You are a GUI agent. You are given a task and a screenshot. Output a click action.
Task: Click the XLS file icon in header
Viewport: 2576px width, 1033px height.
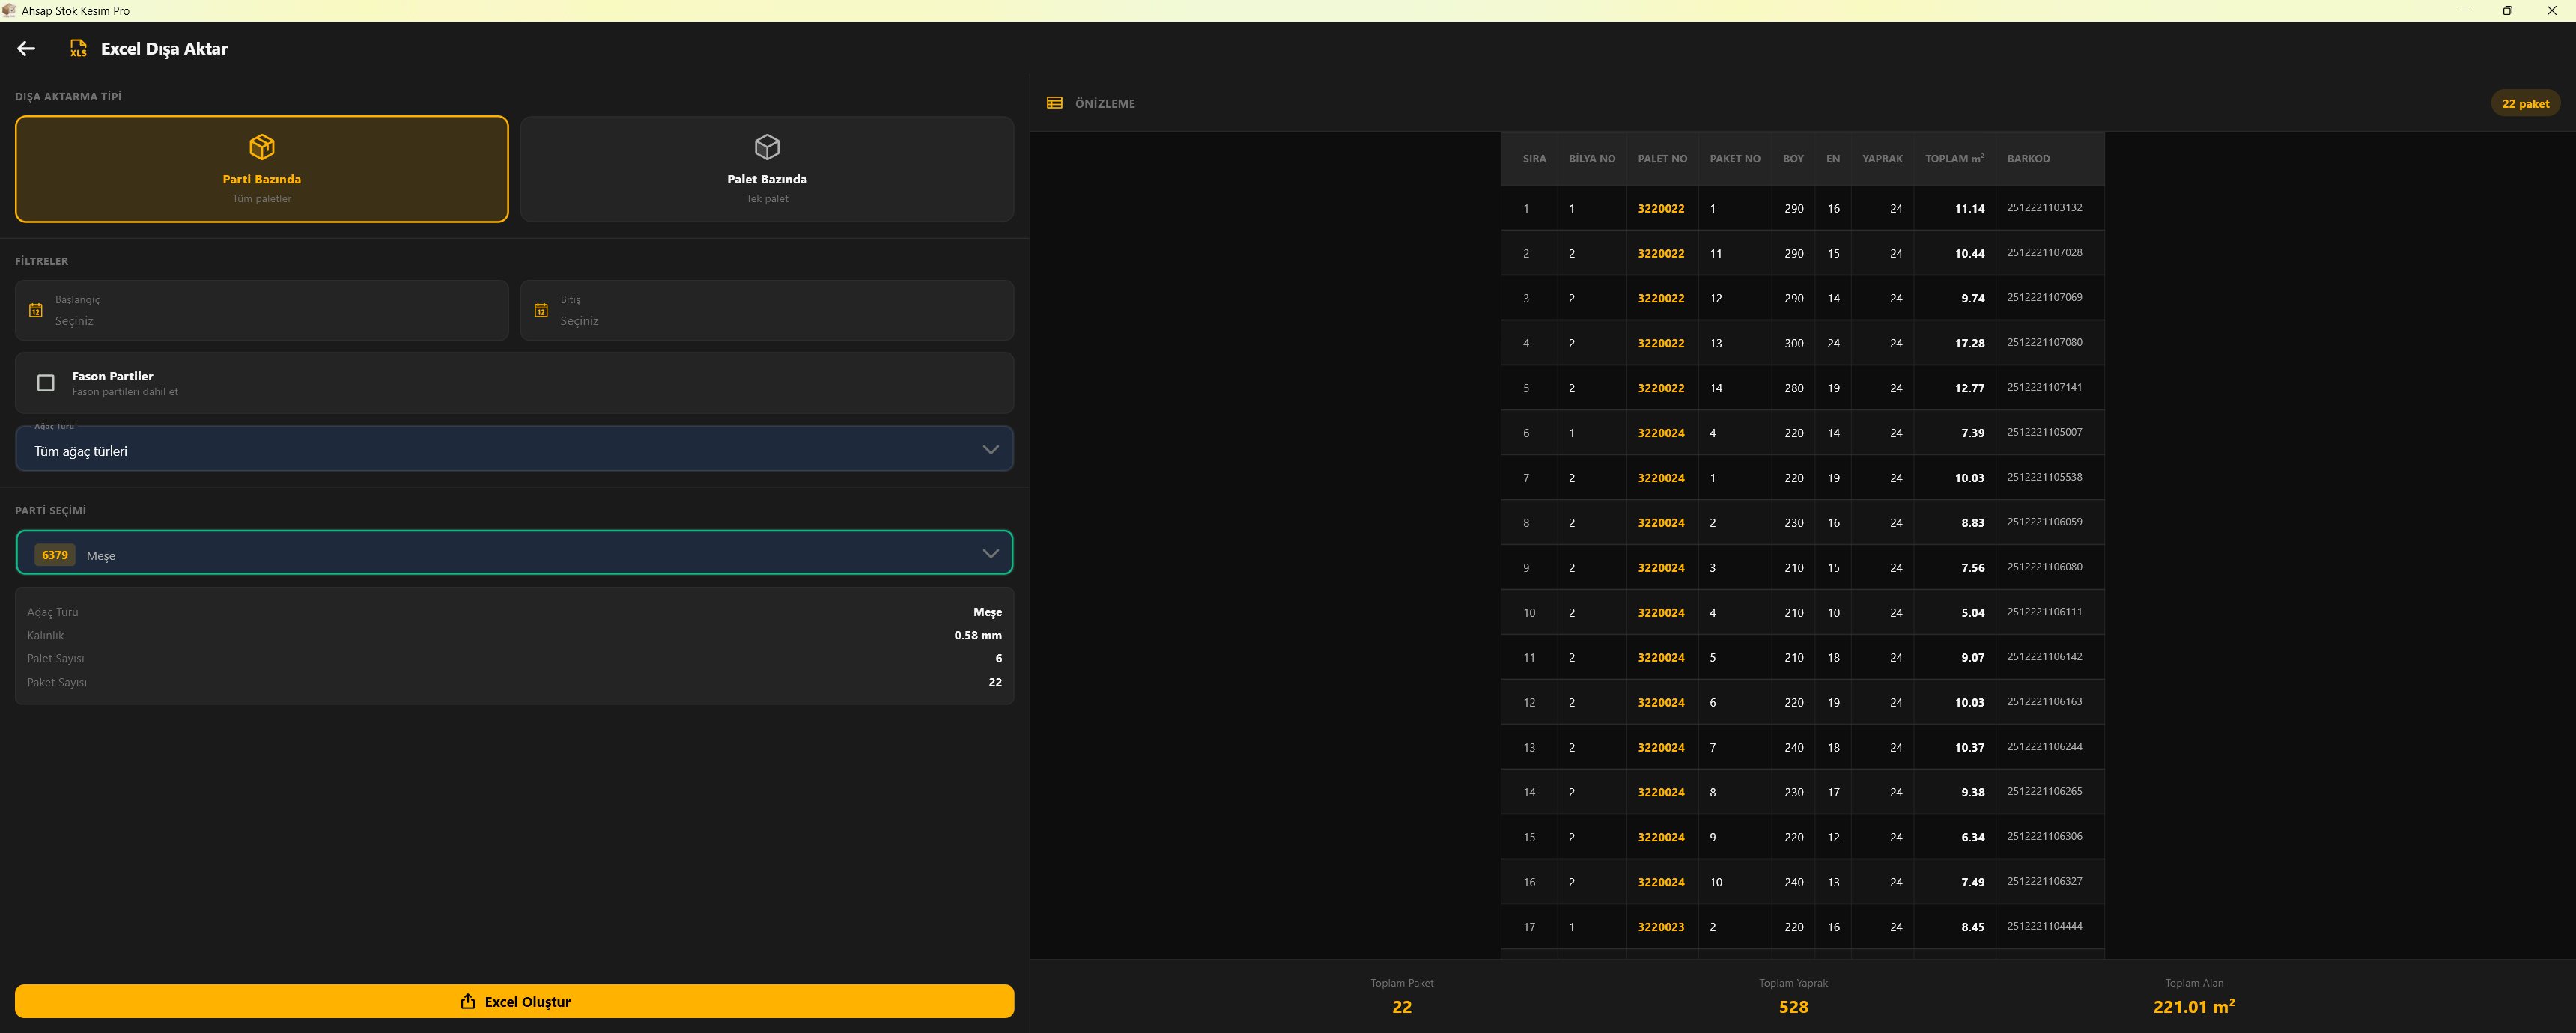click(78, 48)
